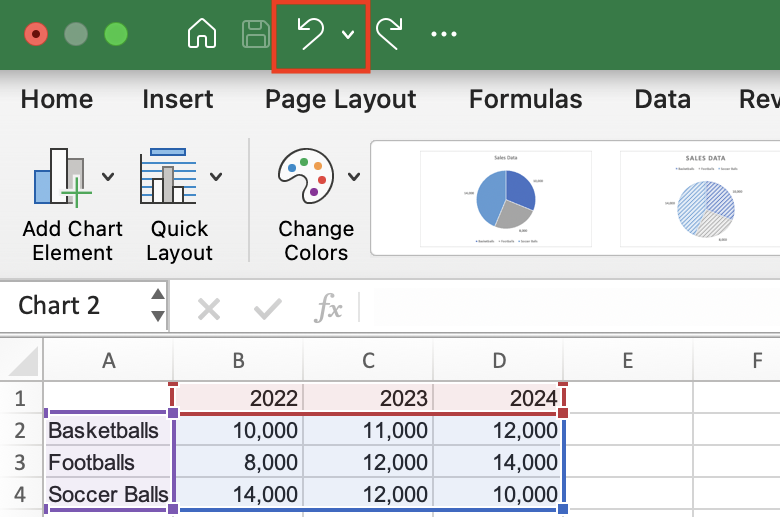Click the fx insert function icon
Screen dimensions: 780x517
tap(328, 309)
